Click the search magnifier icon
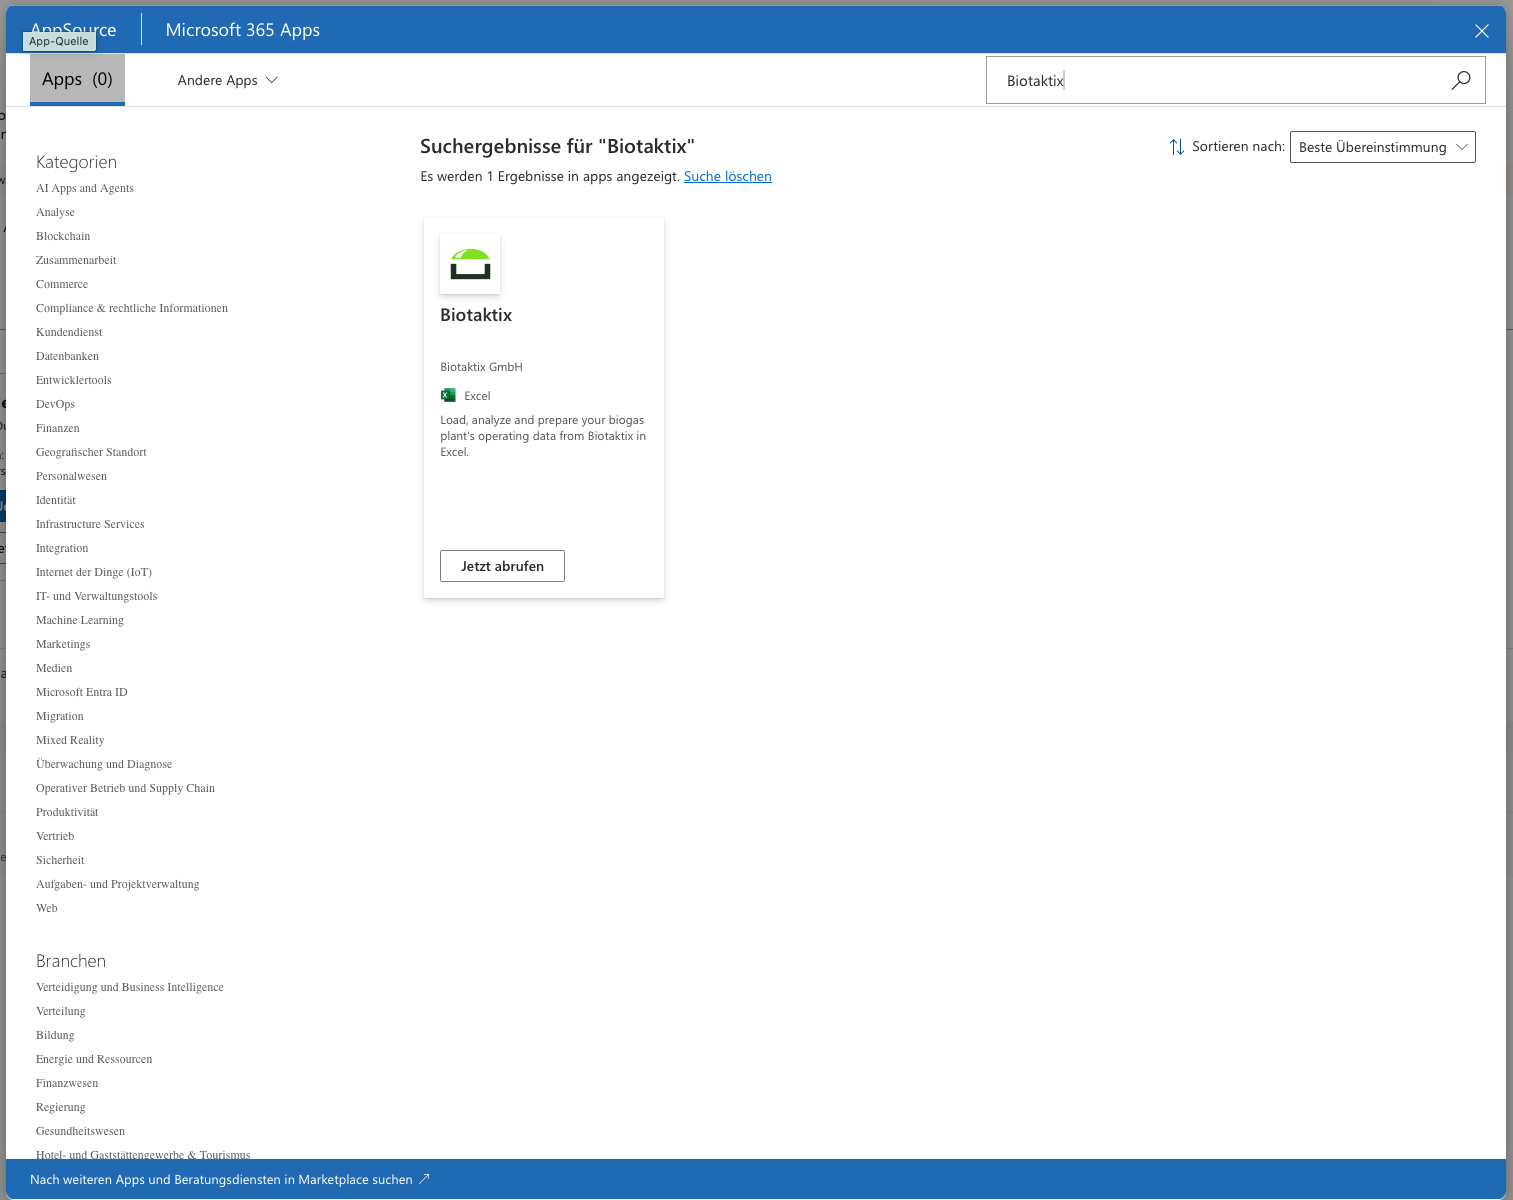1513x1200 pixels. (x=1461, y=80)
